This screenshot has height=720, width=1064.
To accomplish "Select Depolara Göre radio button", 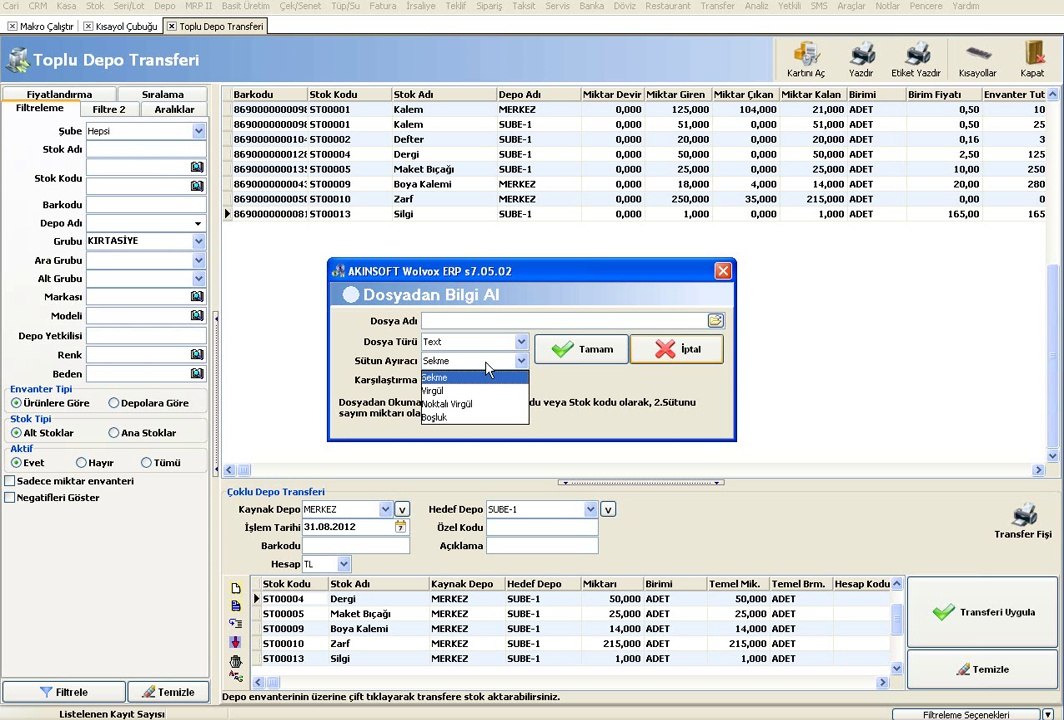I will [x=113, y=403].
